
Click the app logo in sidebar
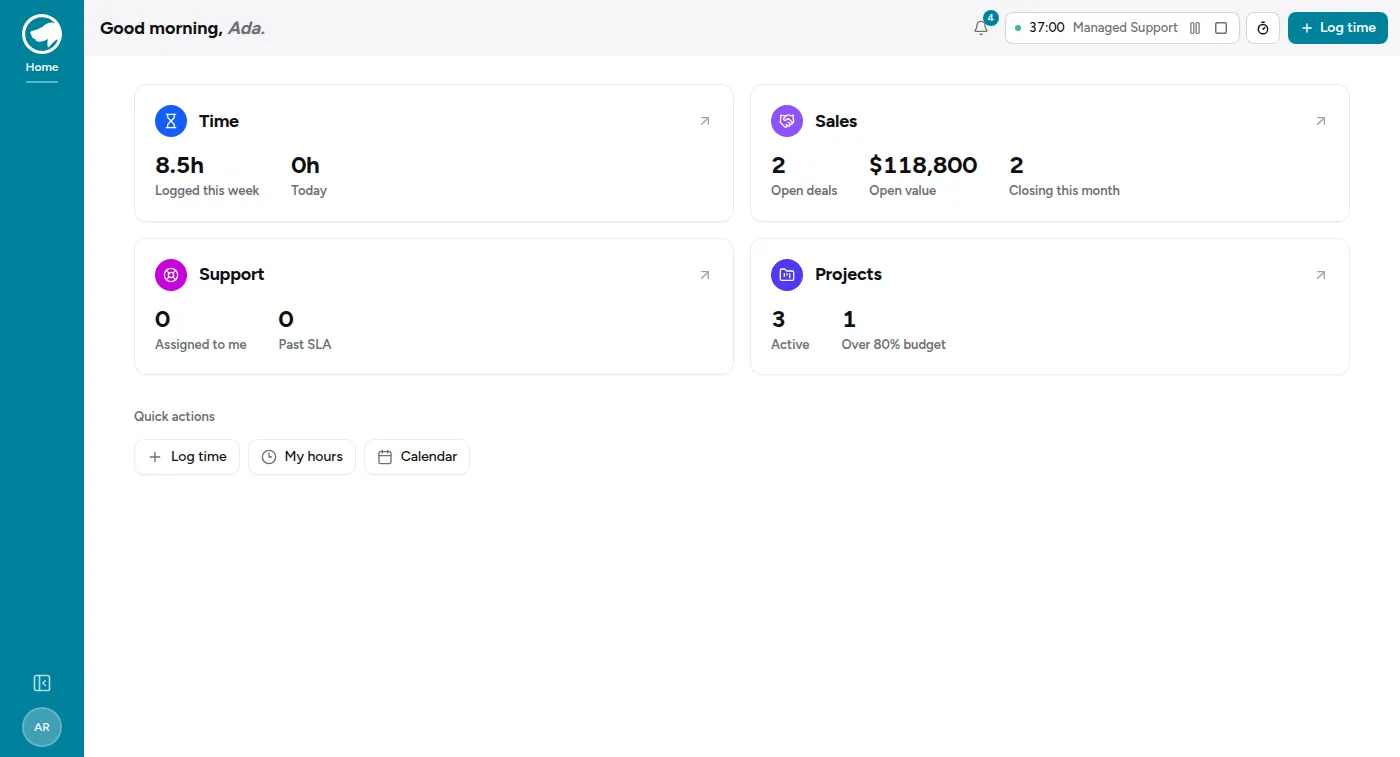(42, 34)
